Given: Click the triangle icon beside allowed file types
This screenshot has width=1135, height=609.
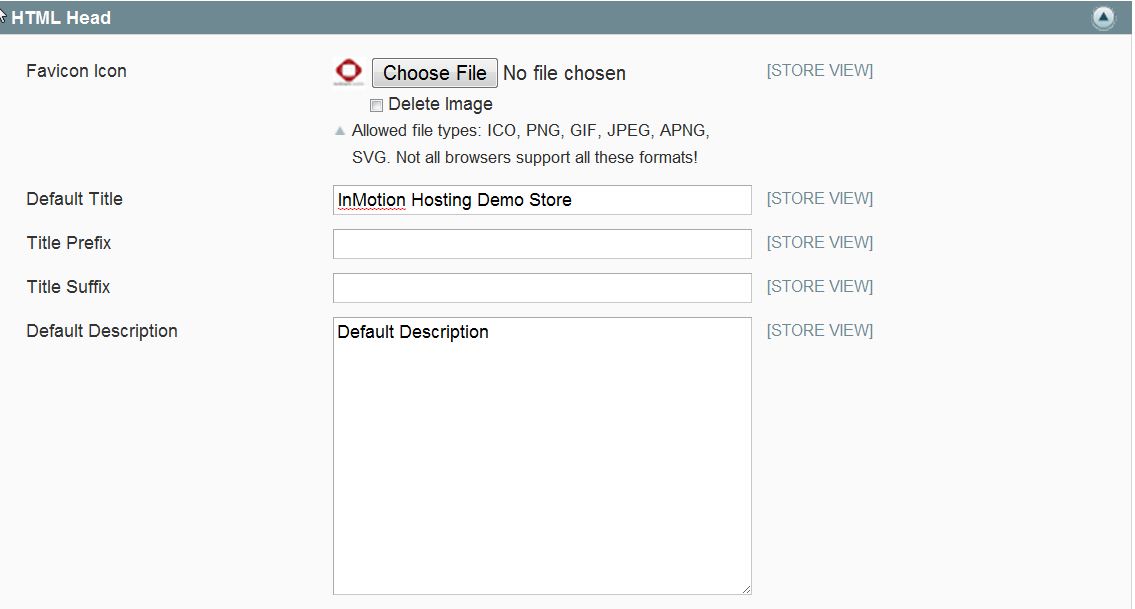Looking at the screenshot, I should (x=340, y=130).
